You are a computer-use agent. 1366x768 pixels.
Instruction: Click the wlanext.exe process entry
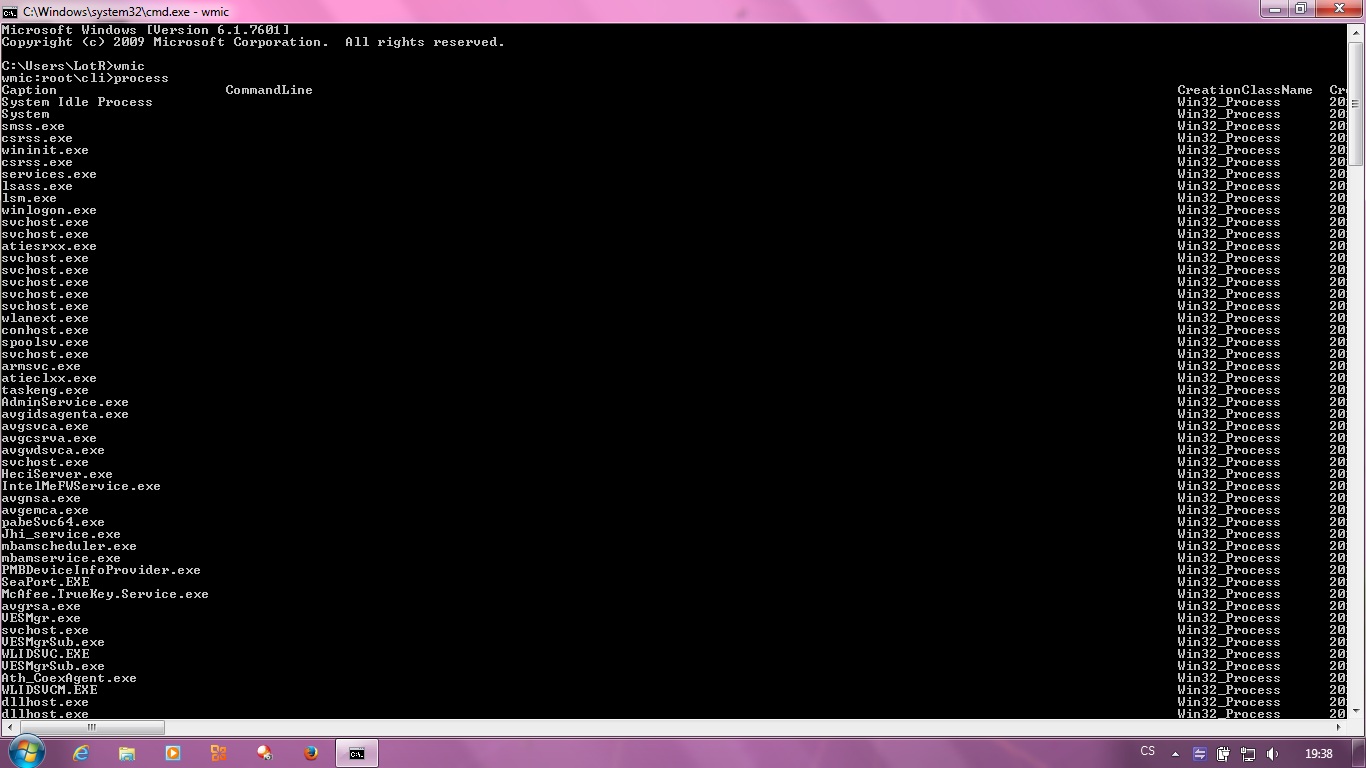(45, 318)
